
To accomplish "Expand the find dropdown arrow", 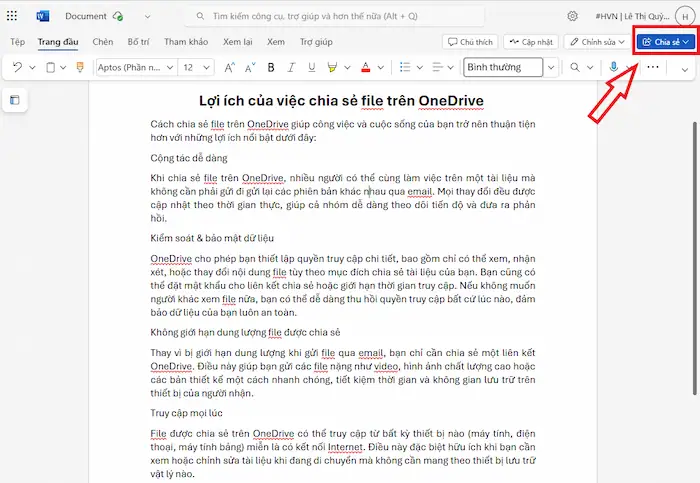I will (x=590, y=68).
